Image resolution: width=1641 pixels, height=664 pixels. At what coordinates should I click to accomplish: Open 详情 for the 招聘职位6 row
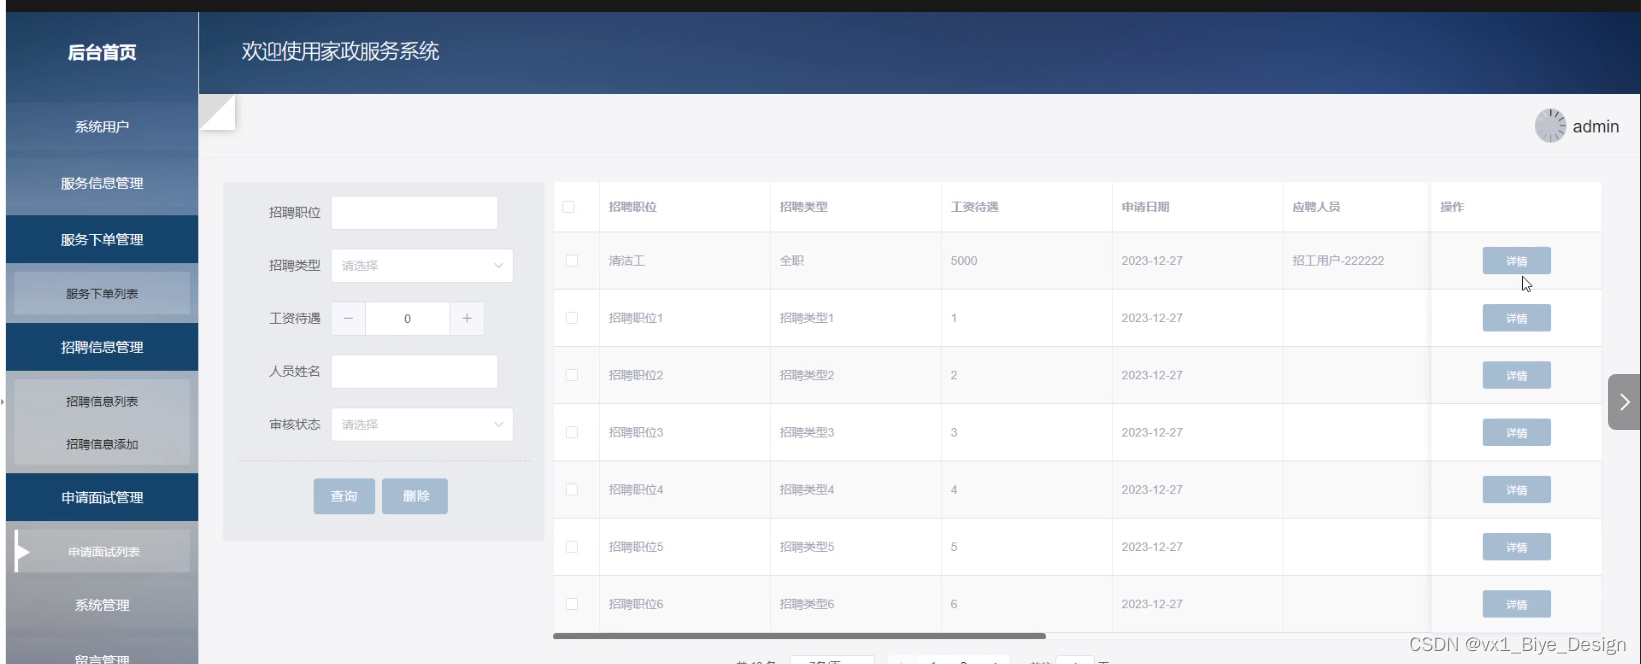[x=1516, y=604]
